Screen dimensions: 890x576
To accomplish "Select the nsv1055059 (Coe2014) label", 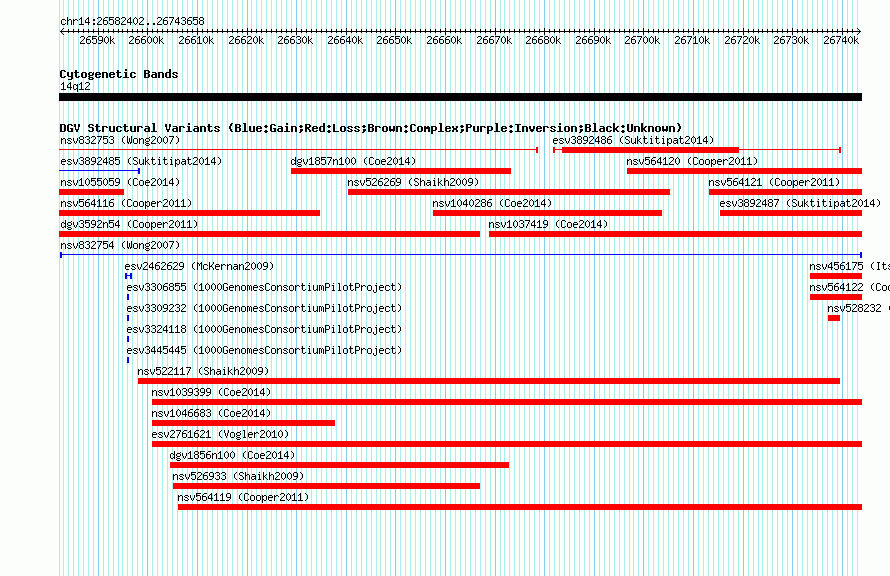I will coord(120,182).
